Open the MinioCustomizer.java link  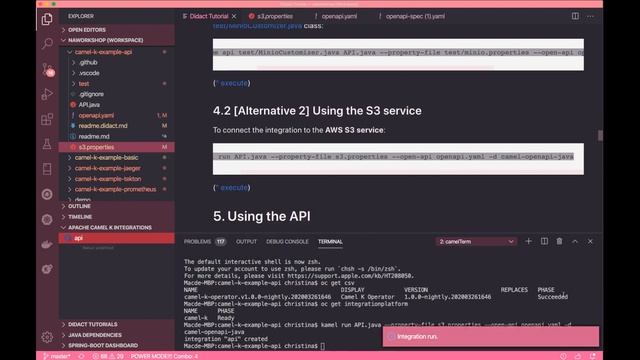tap(257, 26)
